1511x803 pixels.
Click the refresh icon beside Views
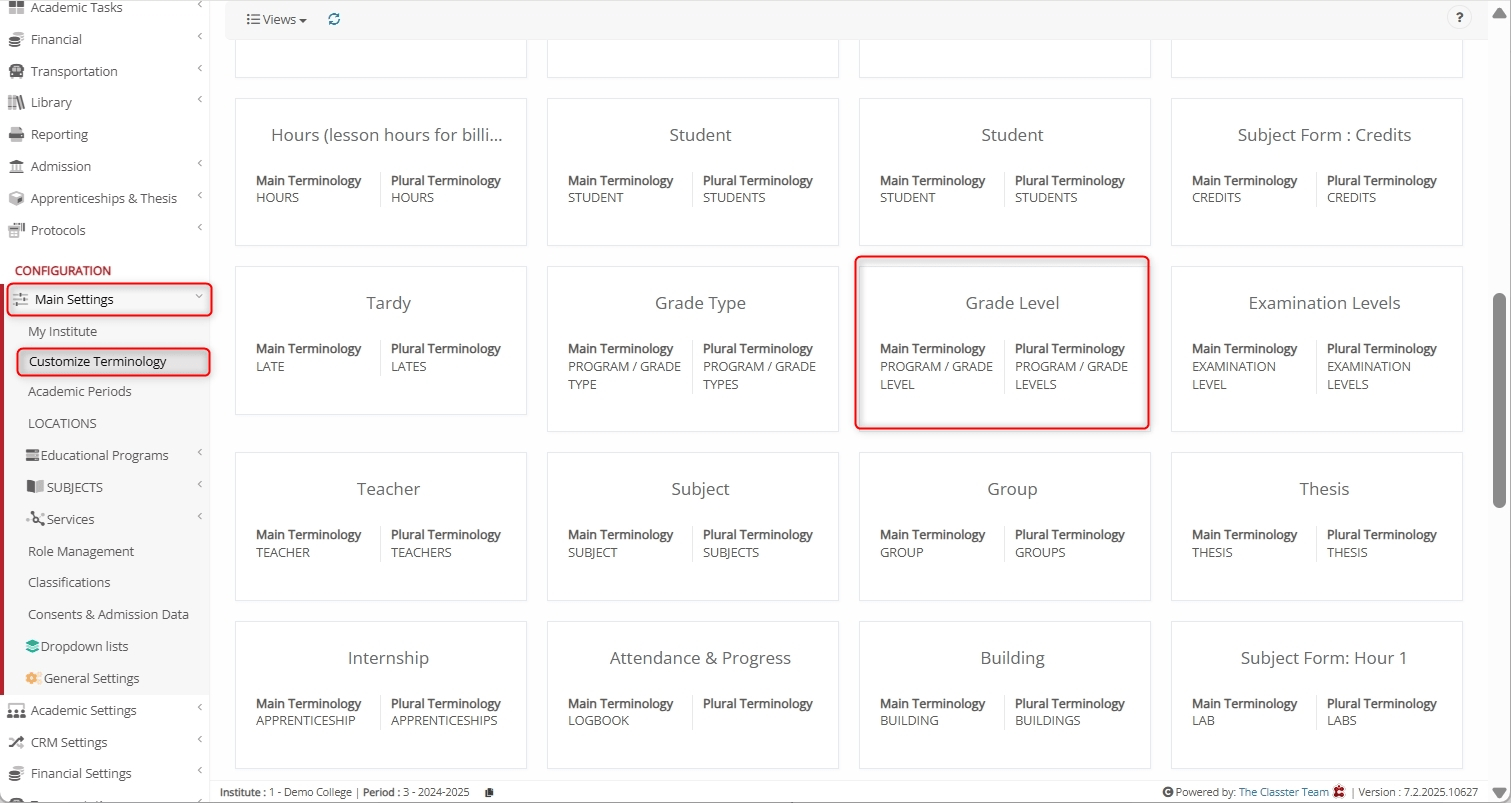pyautogui.click(x=334, y=19)
